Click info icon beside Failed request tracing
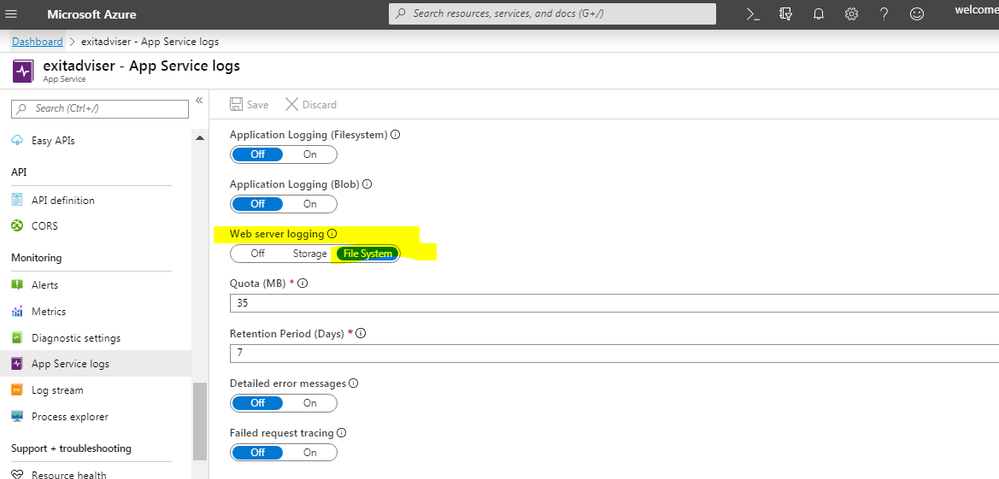 point(341,433)
